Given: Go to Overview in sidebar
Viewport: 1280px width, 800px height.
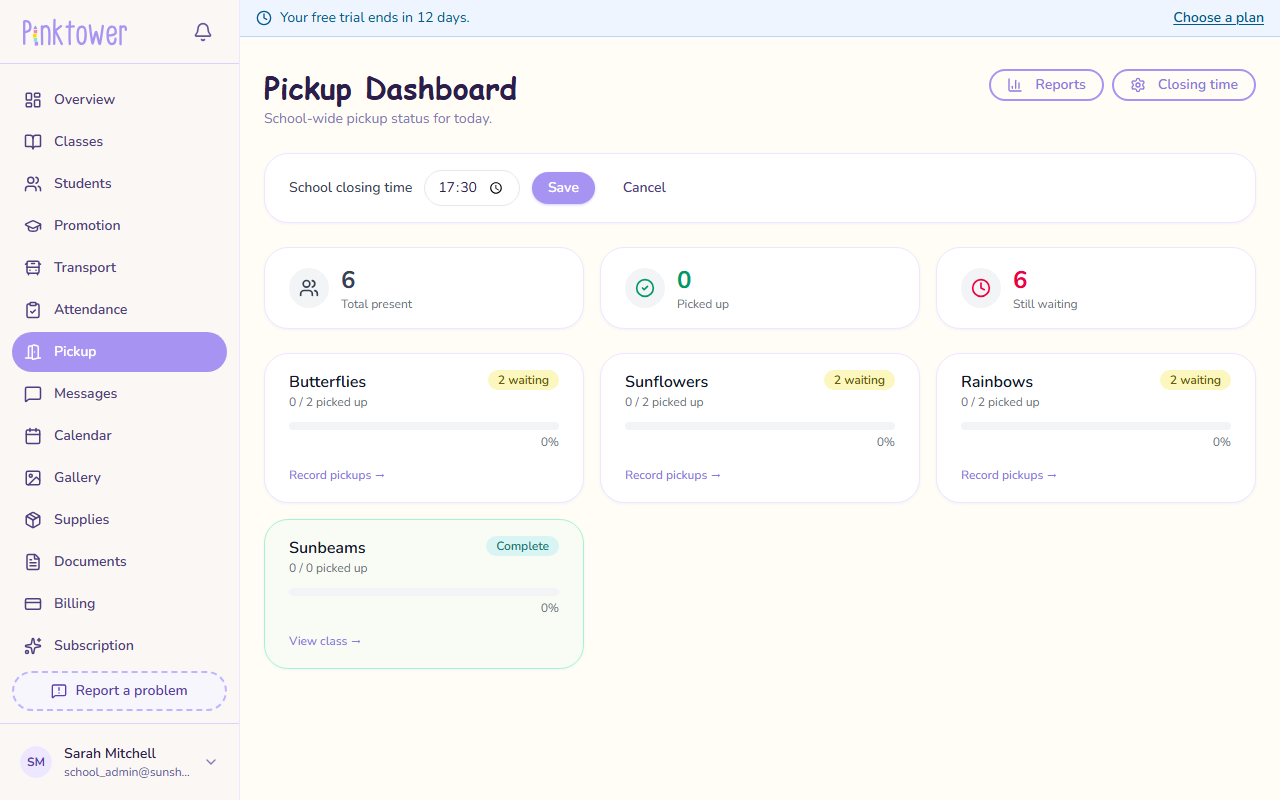Looking at the screenshot, I should (119, 100).
